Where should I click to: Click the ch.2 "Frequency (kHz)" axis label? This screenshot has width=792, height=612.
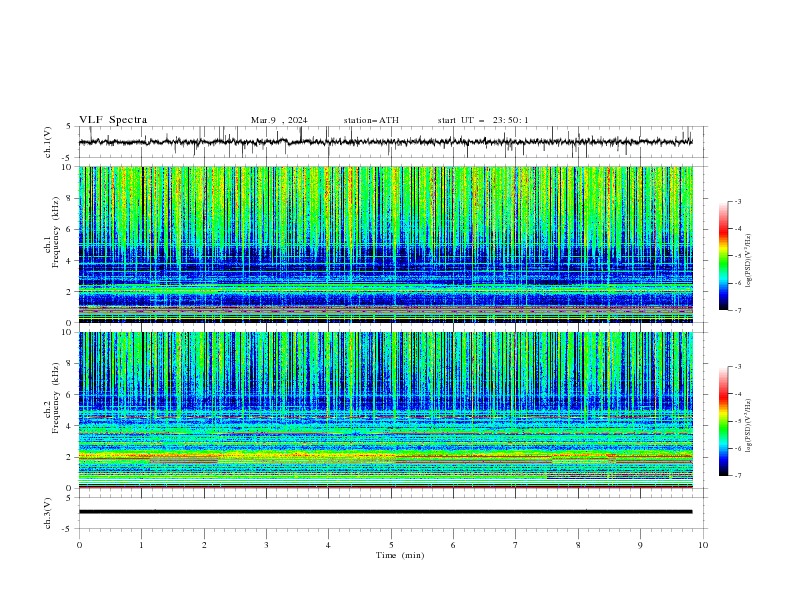56,398
